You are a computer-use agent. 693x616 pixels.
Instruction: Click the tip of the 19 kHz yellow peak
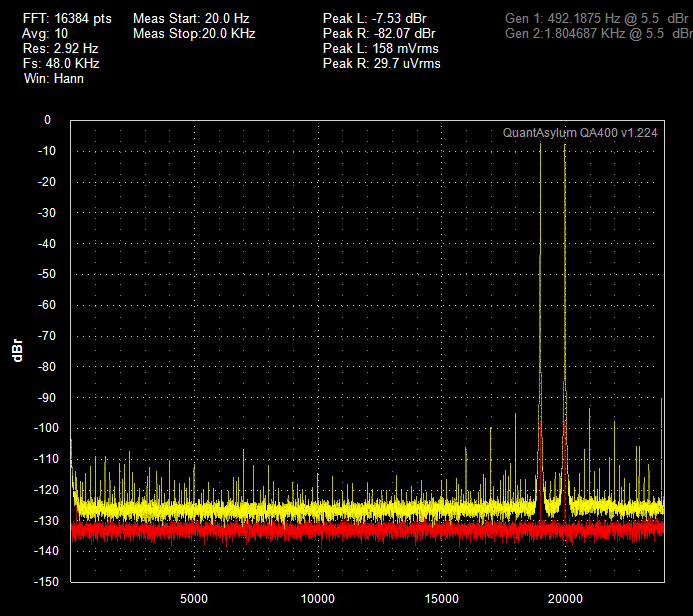pyautogui.click(x=540, y=144)
